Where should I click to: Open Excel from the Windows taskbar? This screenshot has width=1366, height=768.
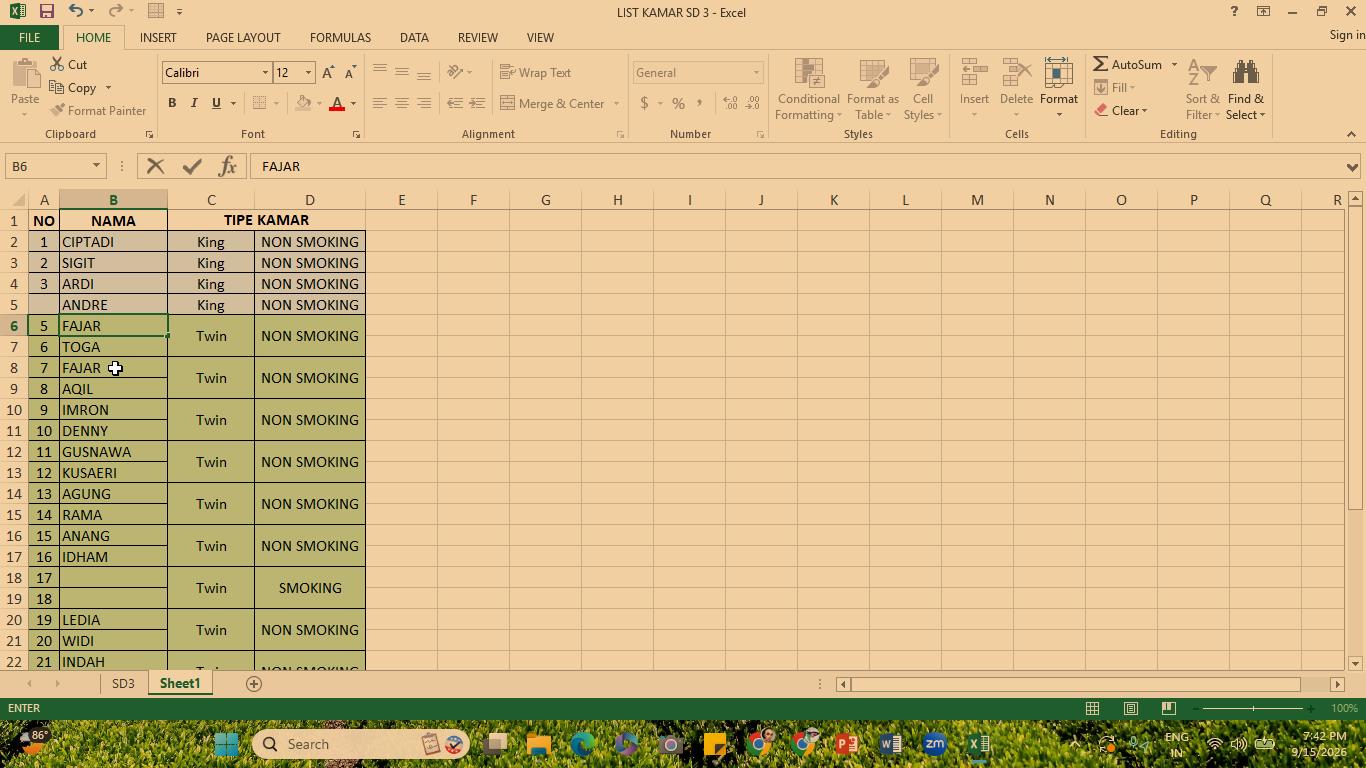(x=979, y=744)
